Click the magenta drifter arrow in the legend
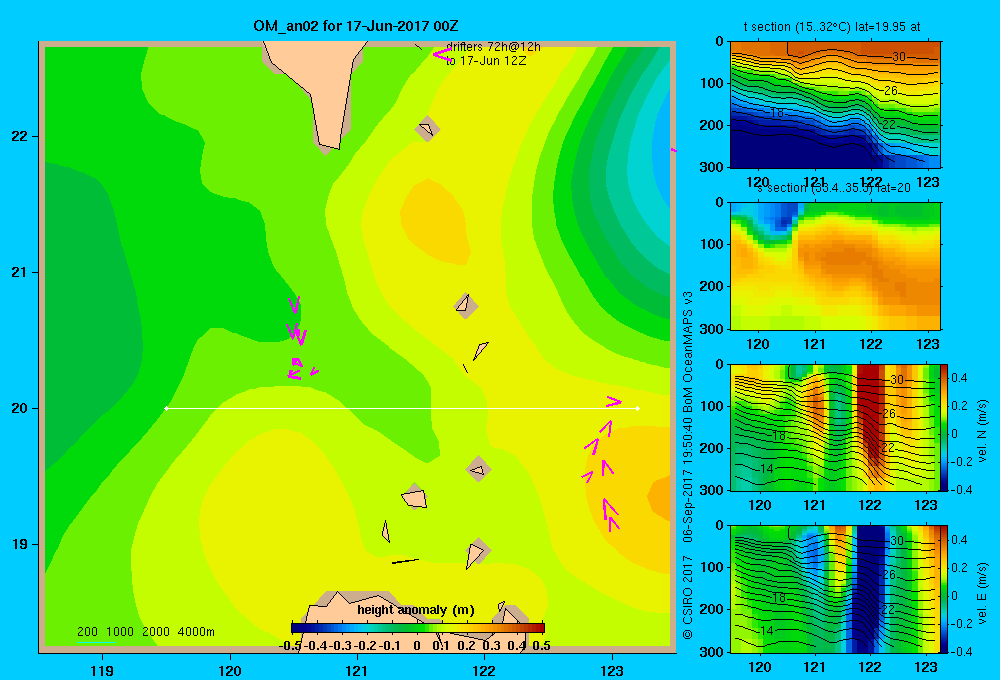This screenshot has width=1000, height=680. coord(442,55)
